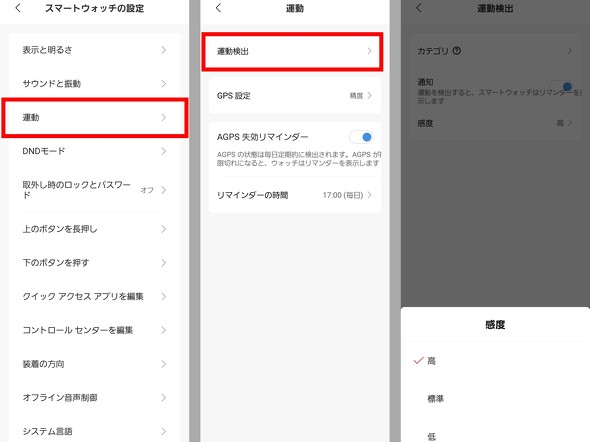This screenshot has width=590, height=442.
Task: Open 運動検出 row
Action: click(x=292, y=52)
